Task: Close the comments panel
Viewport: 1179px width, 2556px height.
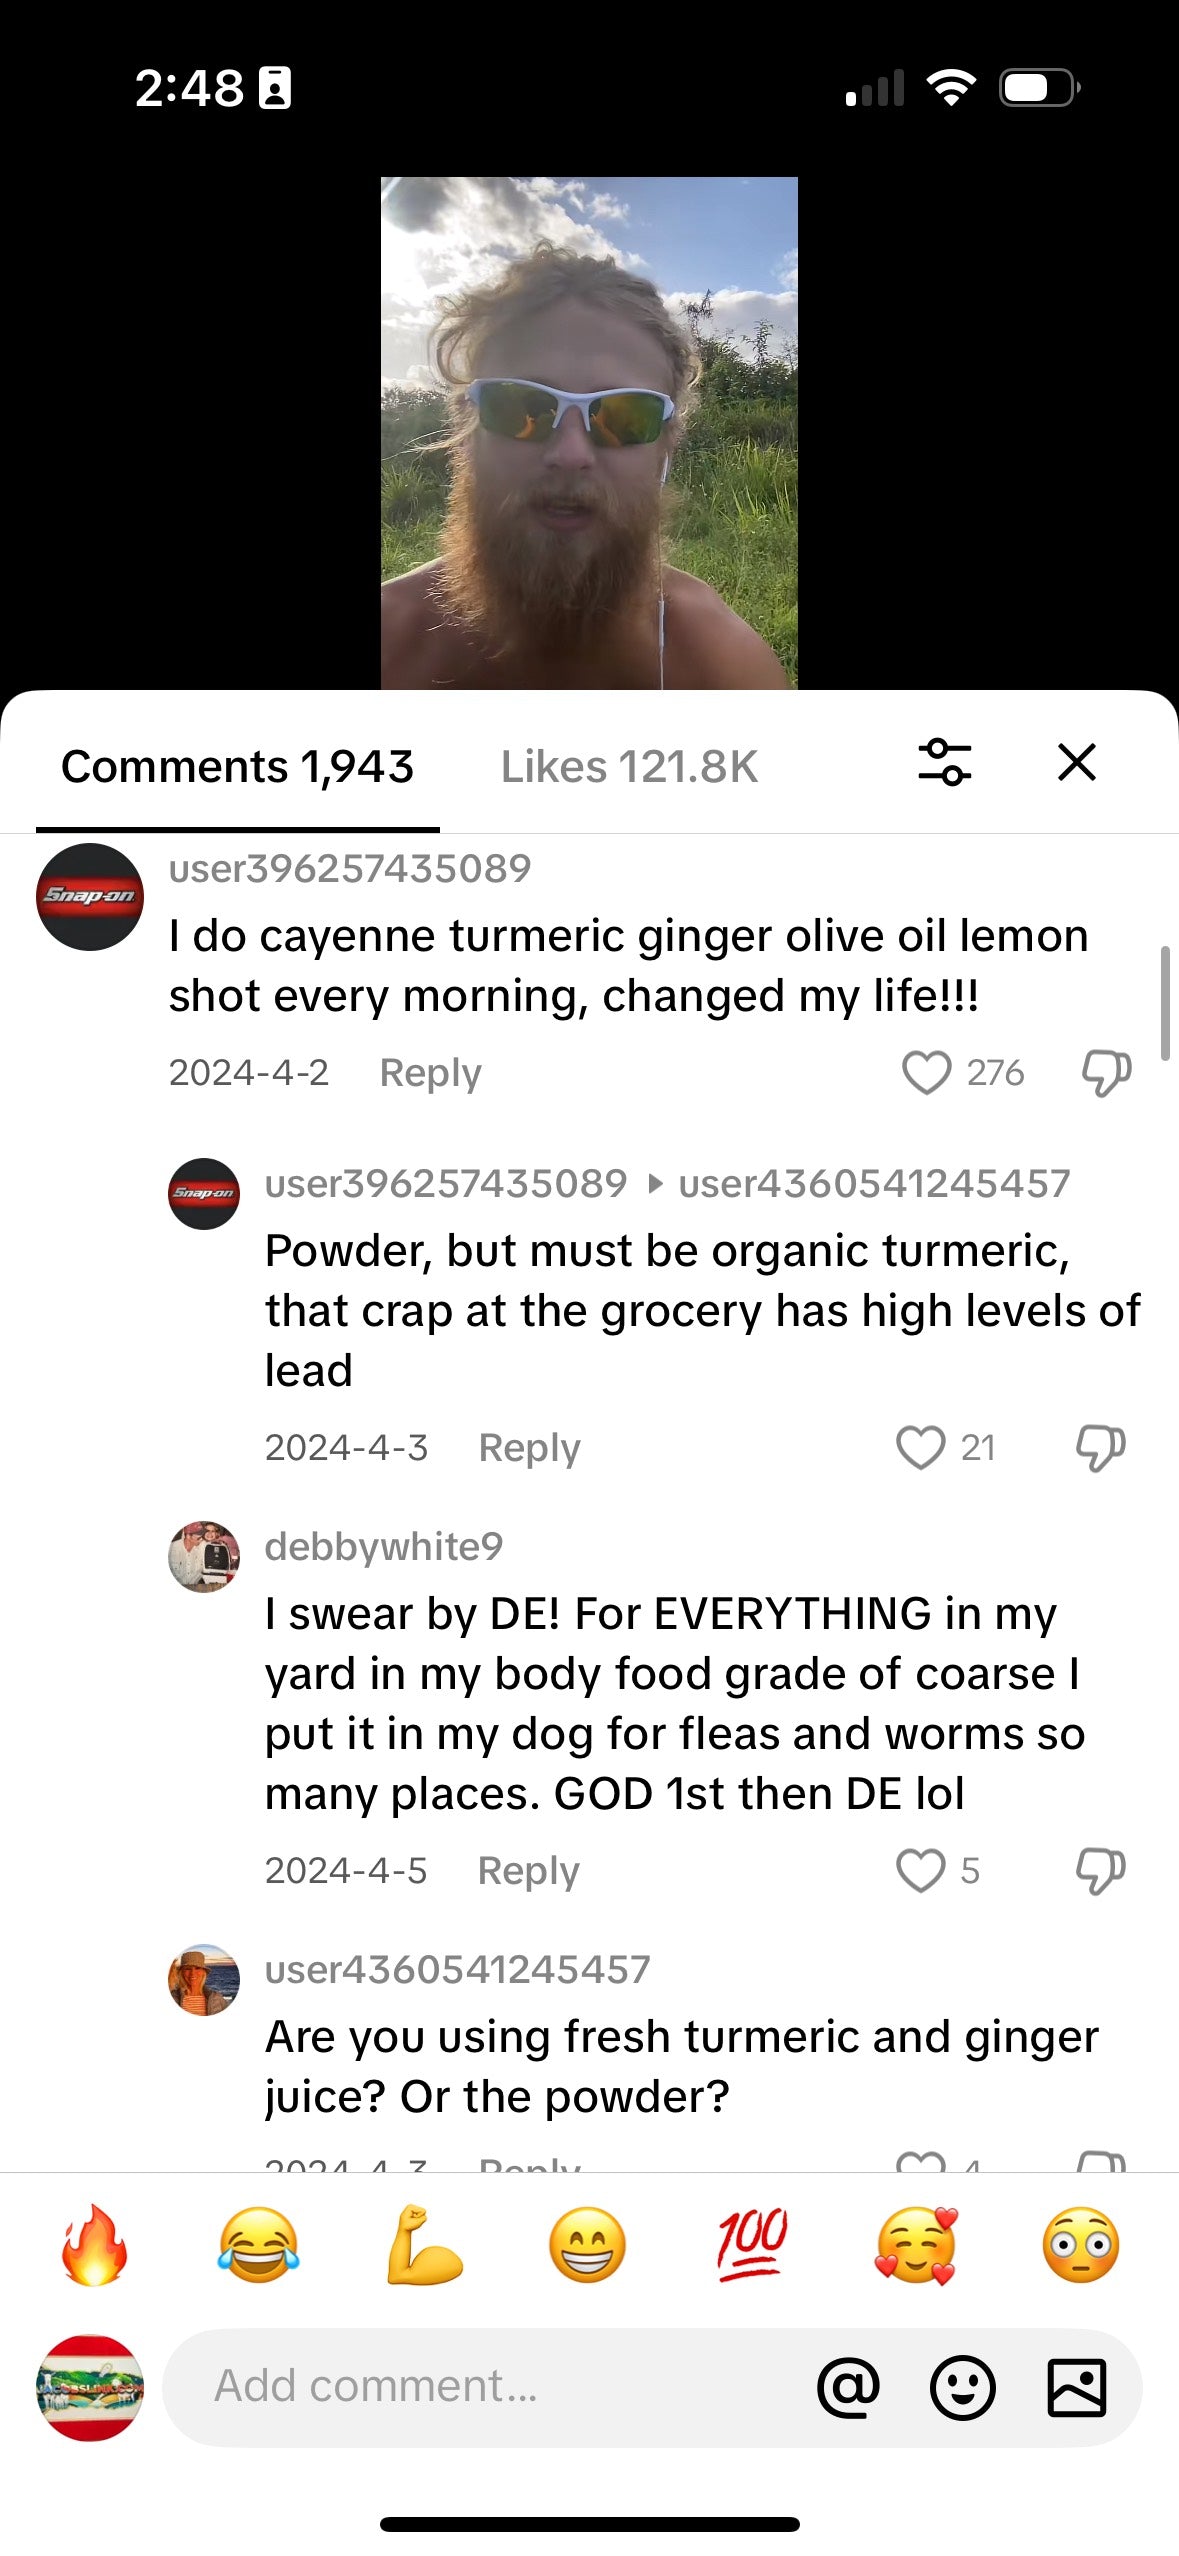Action: coord(1076,763)
